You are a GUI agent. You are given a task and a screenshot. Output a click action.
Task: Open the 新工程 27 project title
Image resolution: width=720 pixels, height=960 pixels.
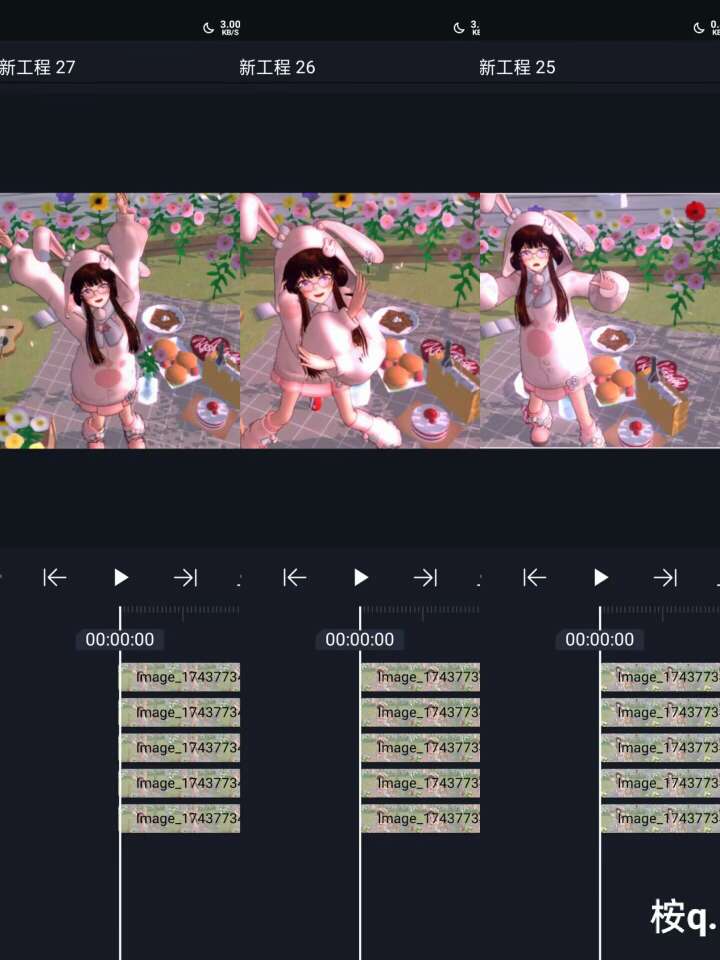37,67
